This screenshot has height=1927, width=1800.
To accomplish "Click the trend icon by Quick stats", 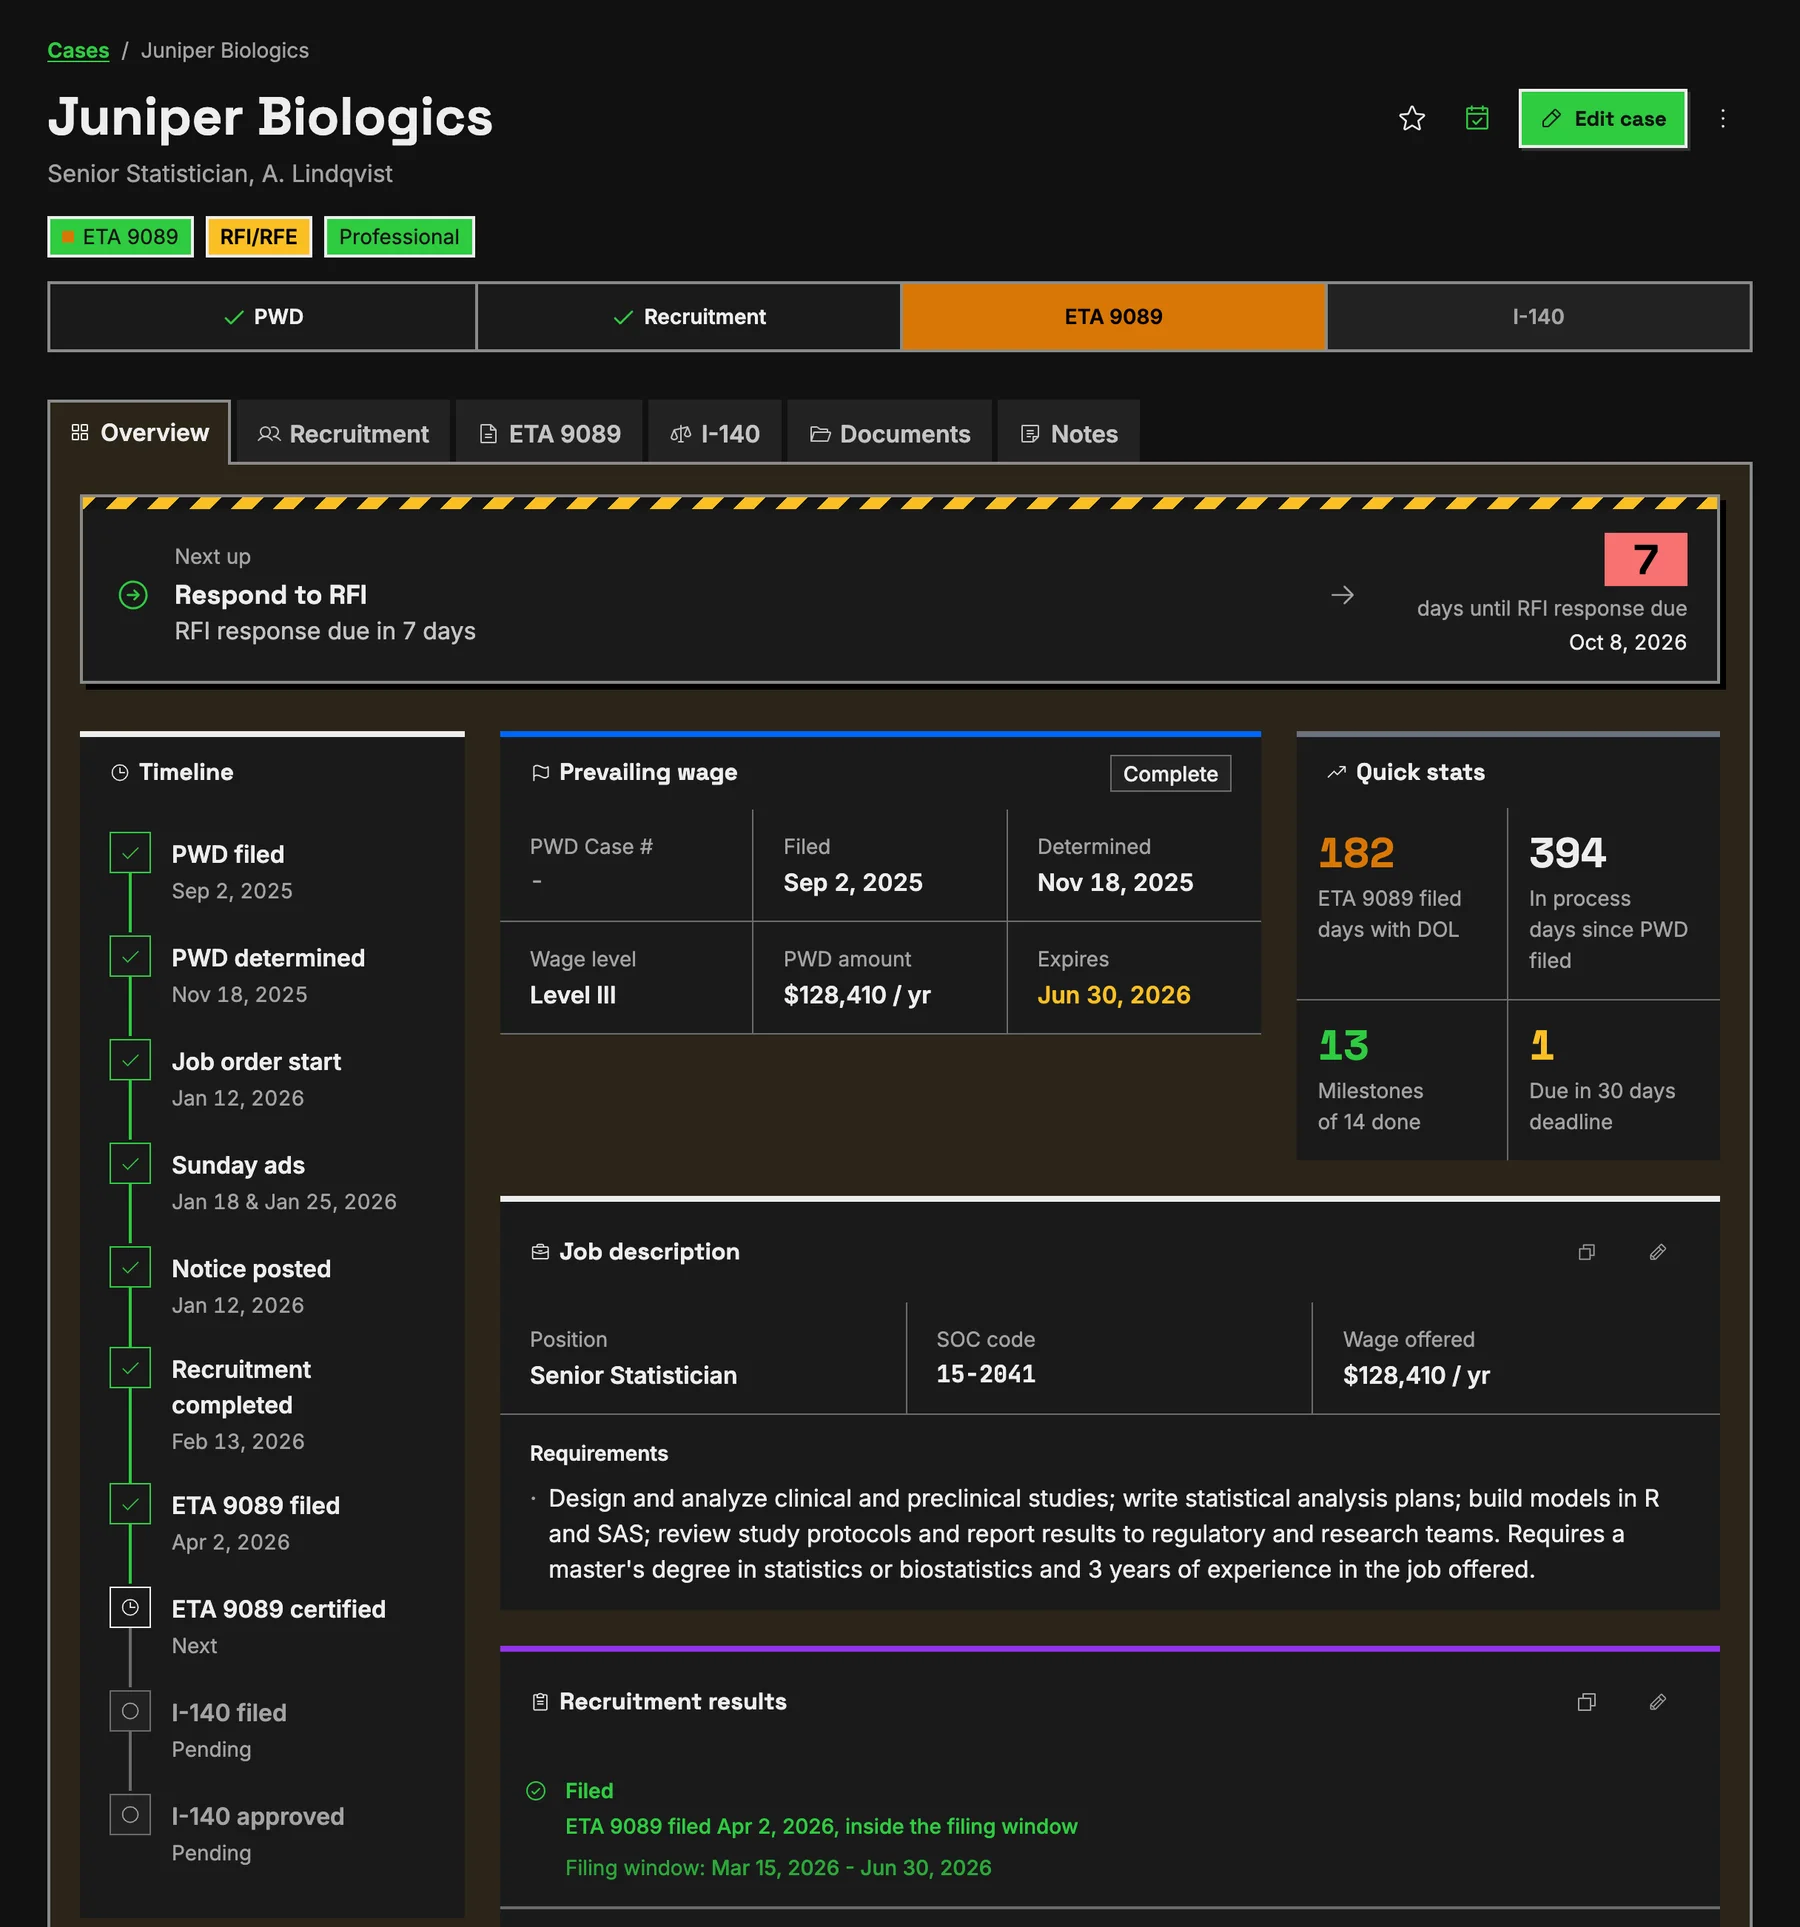I will pyautogui.click(x=1336, y=773).
